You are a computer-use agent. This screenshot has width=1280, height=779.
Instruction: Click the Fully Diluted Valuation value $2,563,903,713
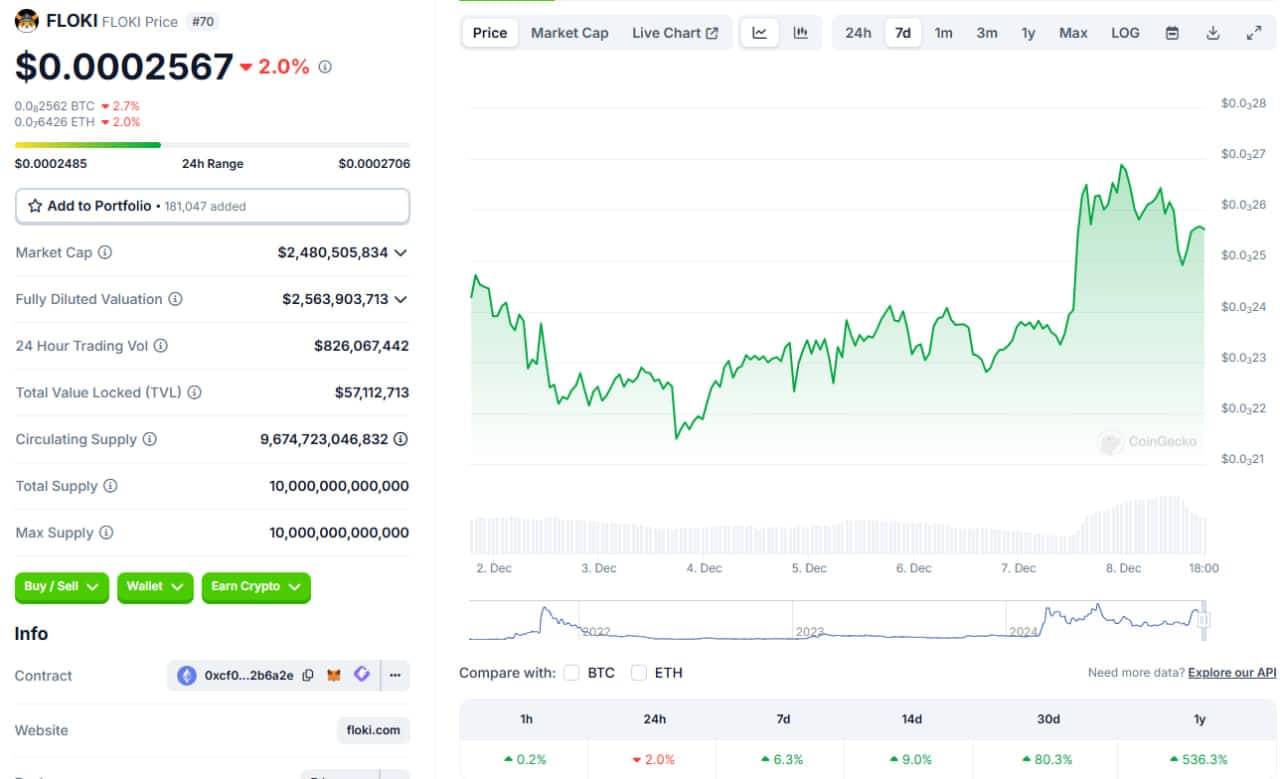(335, 299)
